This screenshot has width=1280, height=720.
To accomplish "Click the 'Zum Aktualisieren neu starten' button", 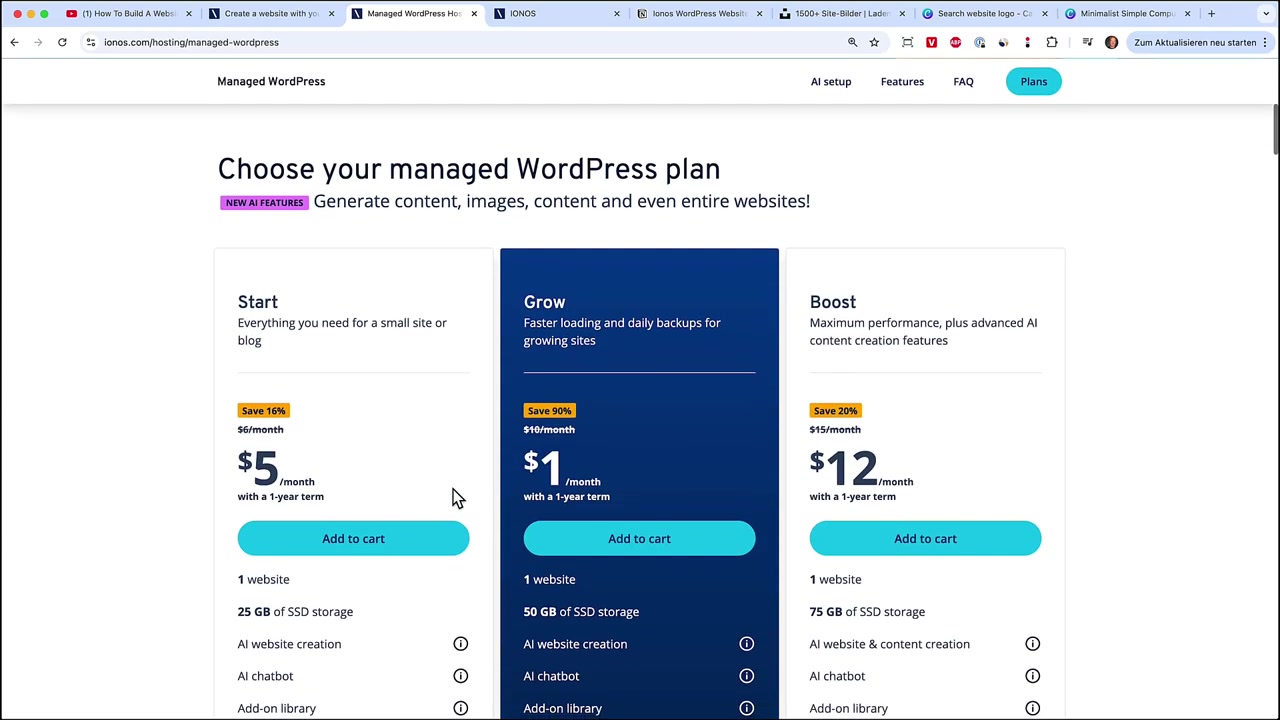I will (1200, 42).
